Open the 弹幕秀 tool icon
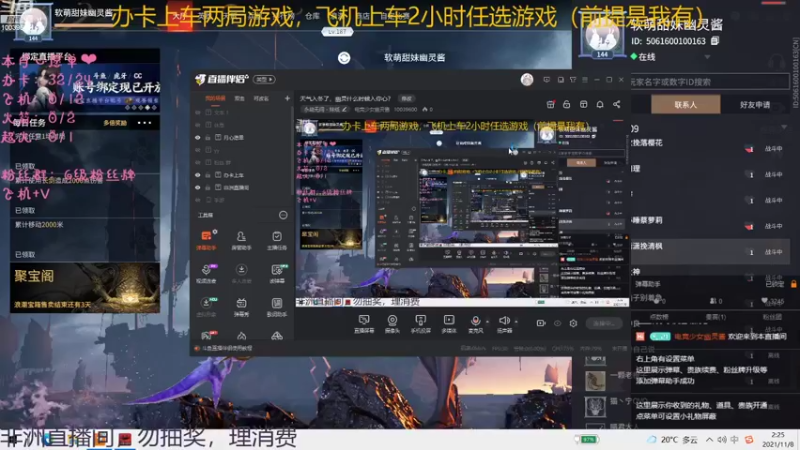This screenshot has height=450, width=800. click(241, 307)
